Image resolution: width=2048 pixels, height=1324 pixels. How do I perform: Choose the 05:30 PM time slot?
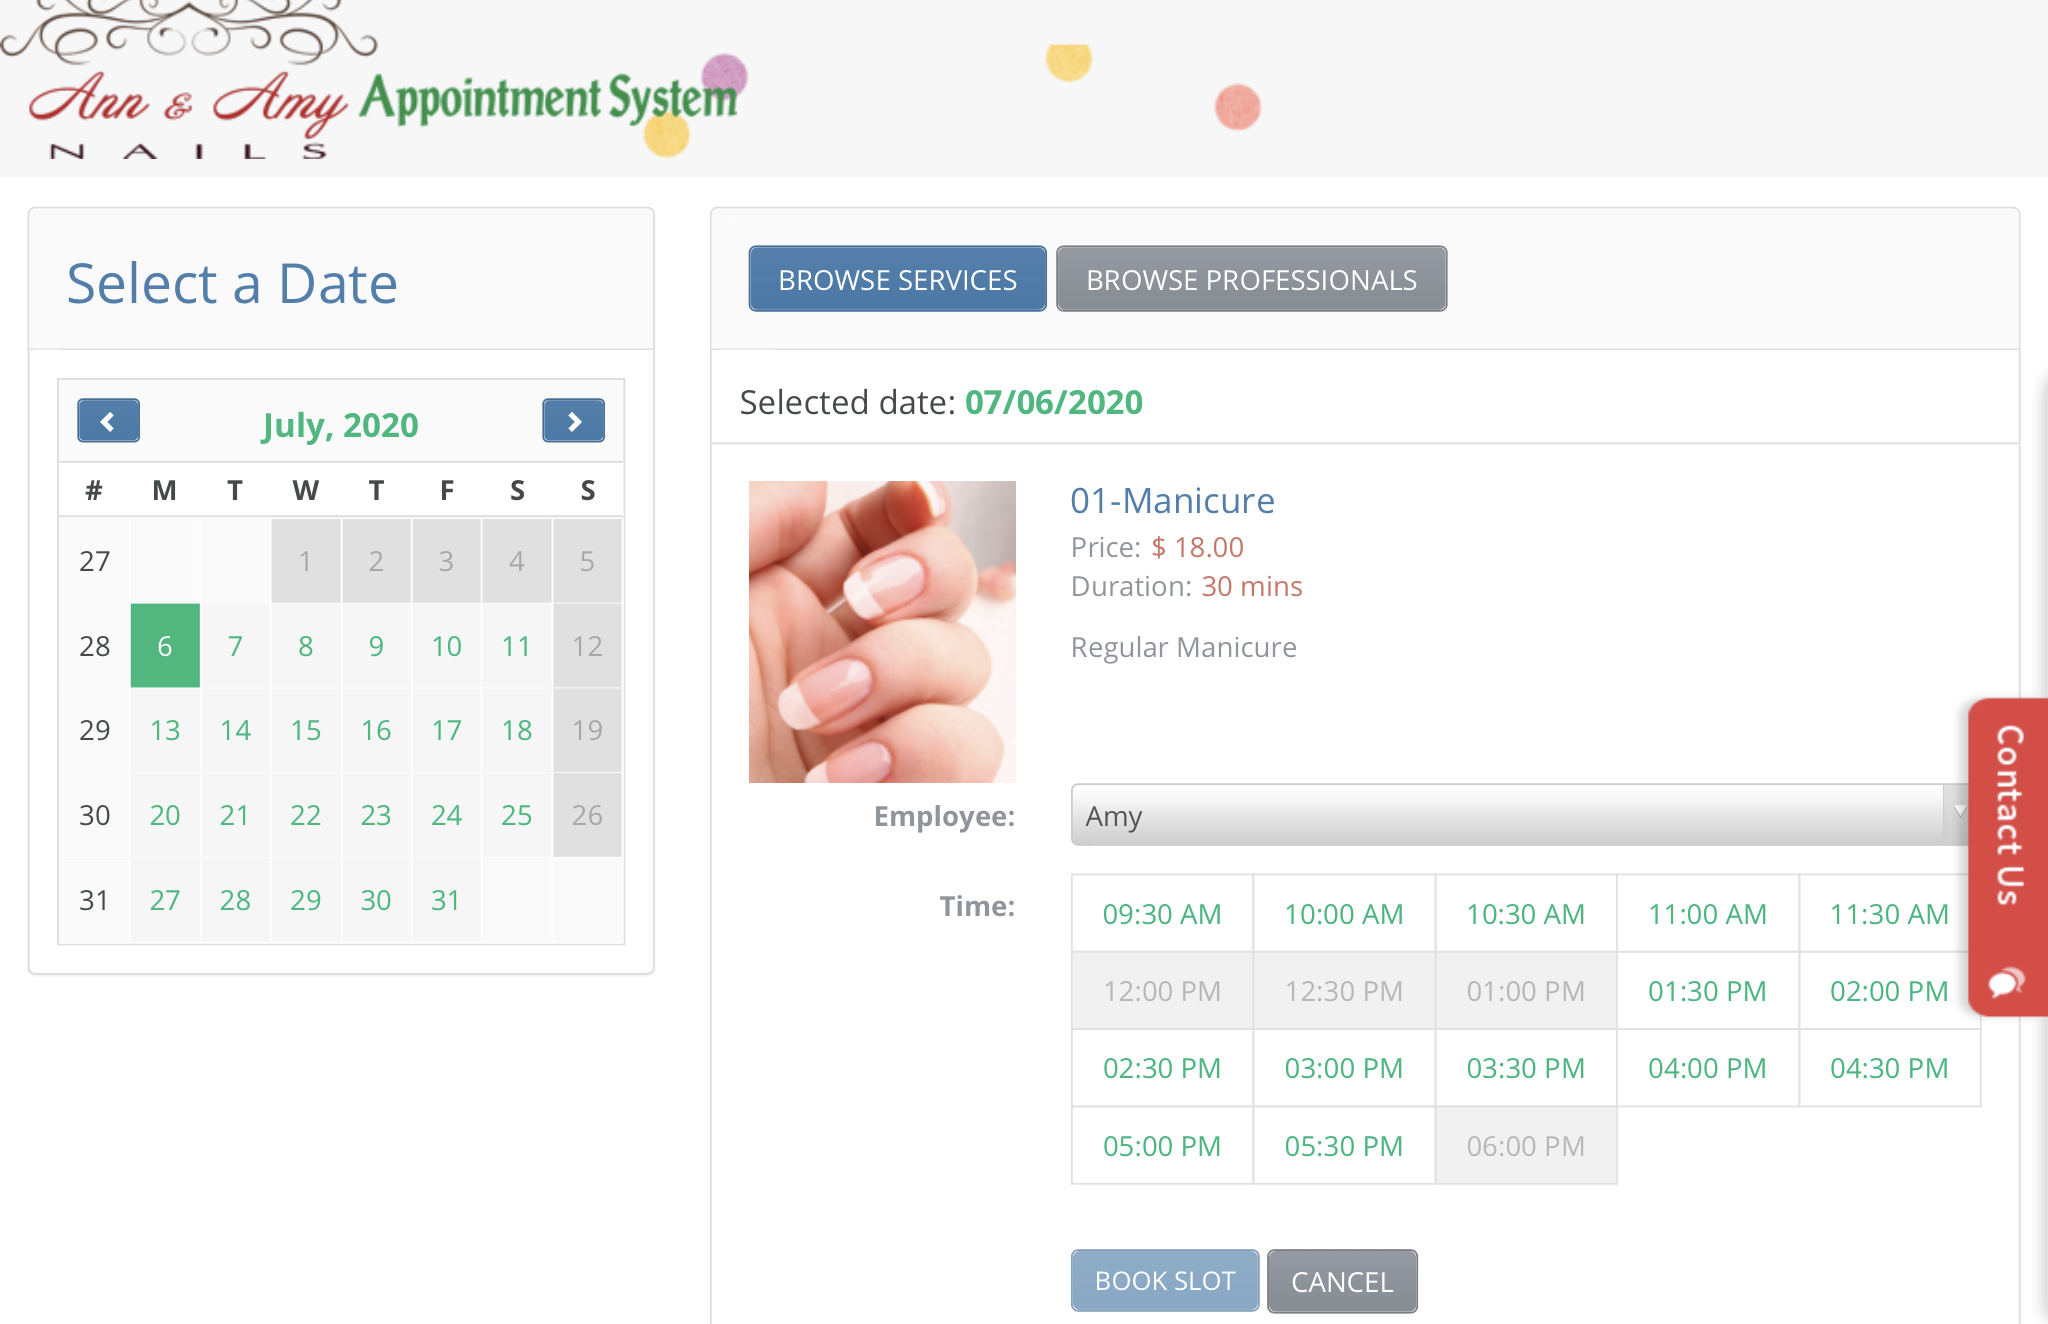[1343, 1146]
